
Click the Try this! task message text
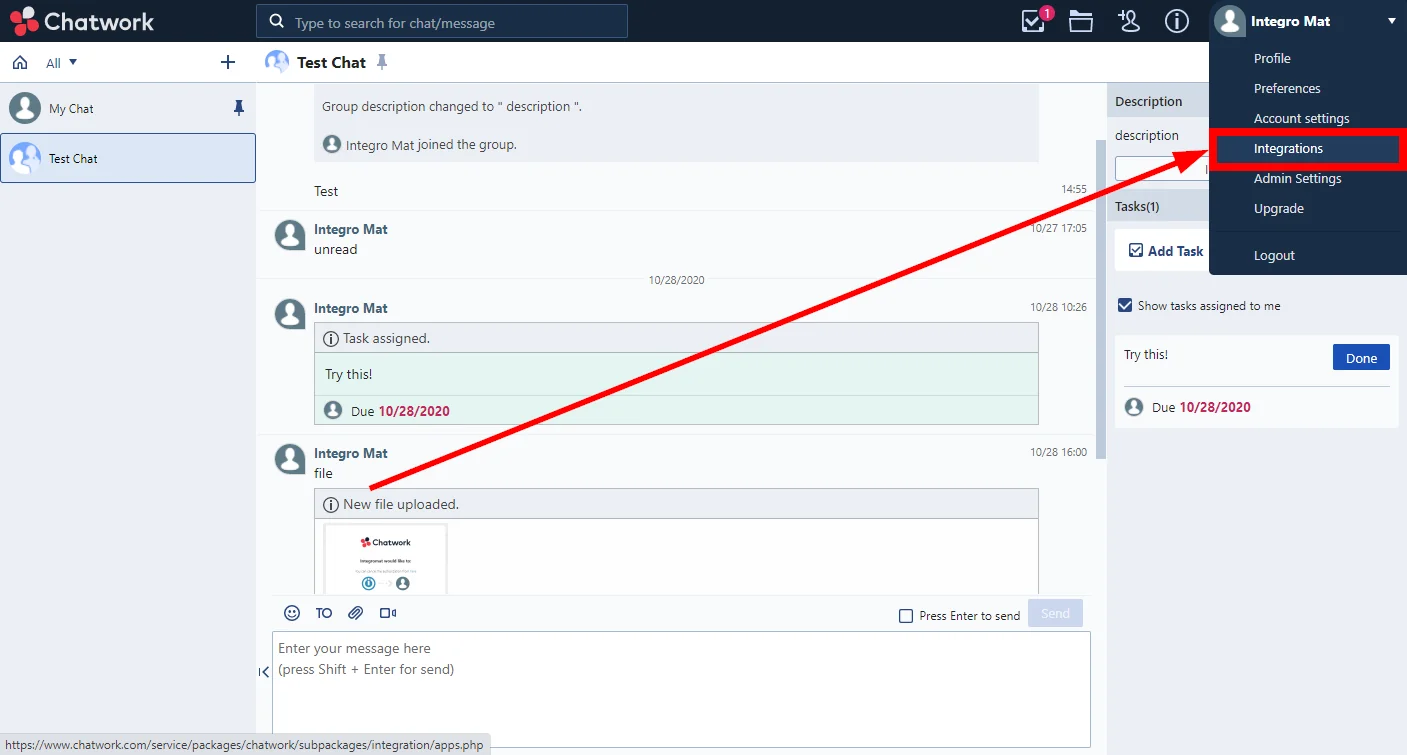click(x=349, y=374)
